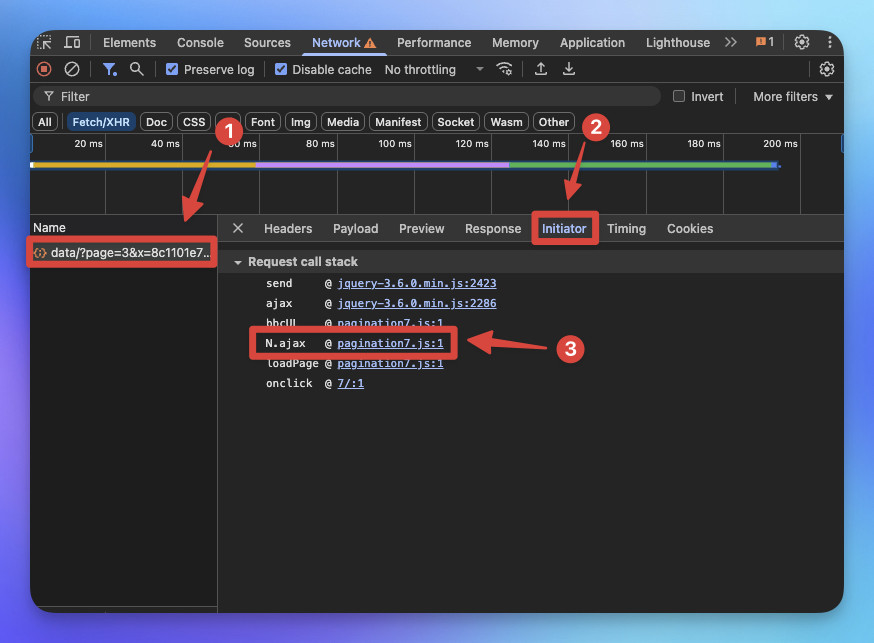
Task: Click the Name column header
Action: [x=49, y=227]
